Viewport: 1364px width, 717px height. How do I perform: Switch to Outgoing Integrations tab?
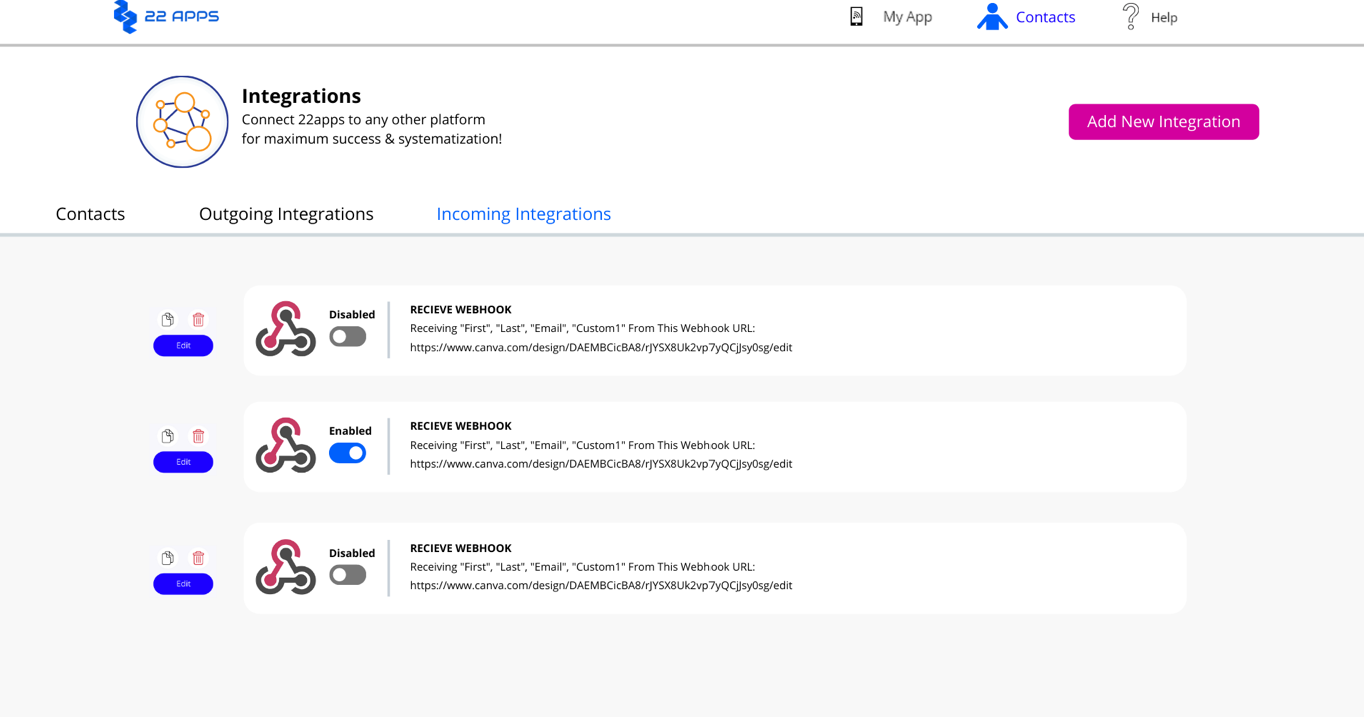click(x=286, y=214)
